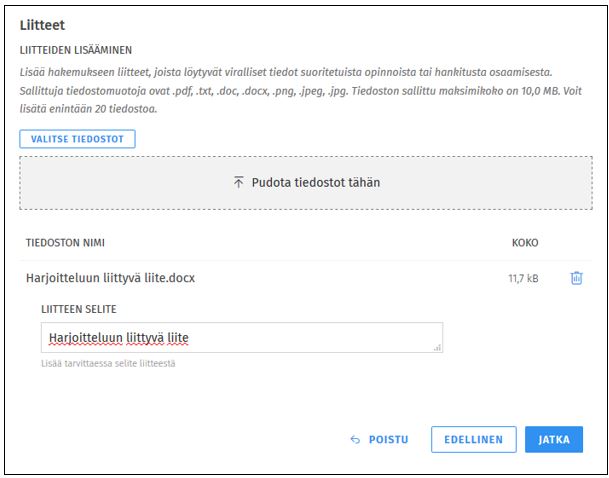Image resolution: width=609 pixels, height=478 pixels.
Task: Click the return arrow icon beside POISTU
Action: pyautogui.click(x=355, y=440)
